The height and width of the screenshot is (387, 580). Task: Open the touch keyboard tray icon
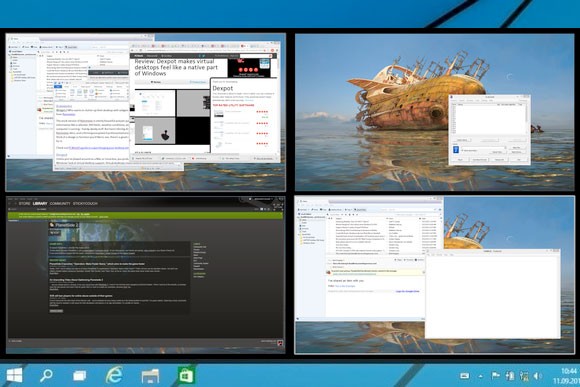(x=465, y=376)
